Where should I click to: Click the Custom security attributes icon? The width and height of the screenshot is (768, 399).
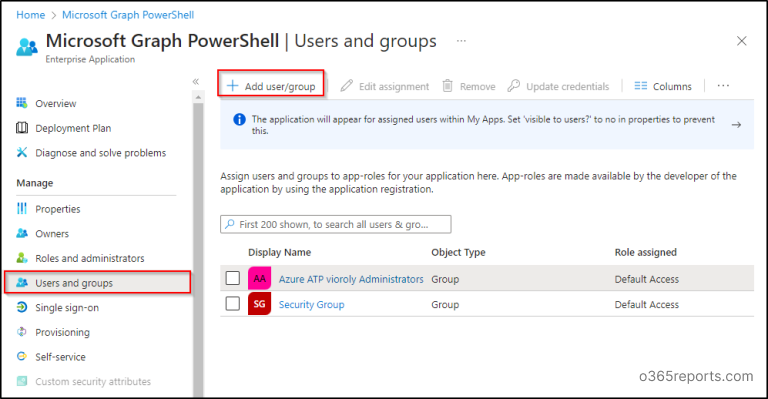22,381
